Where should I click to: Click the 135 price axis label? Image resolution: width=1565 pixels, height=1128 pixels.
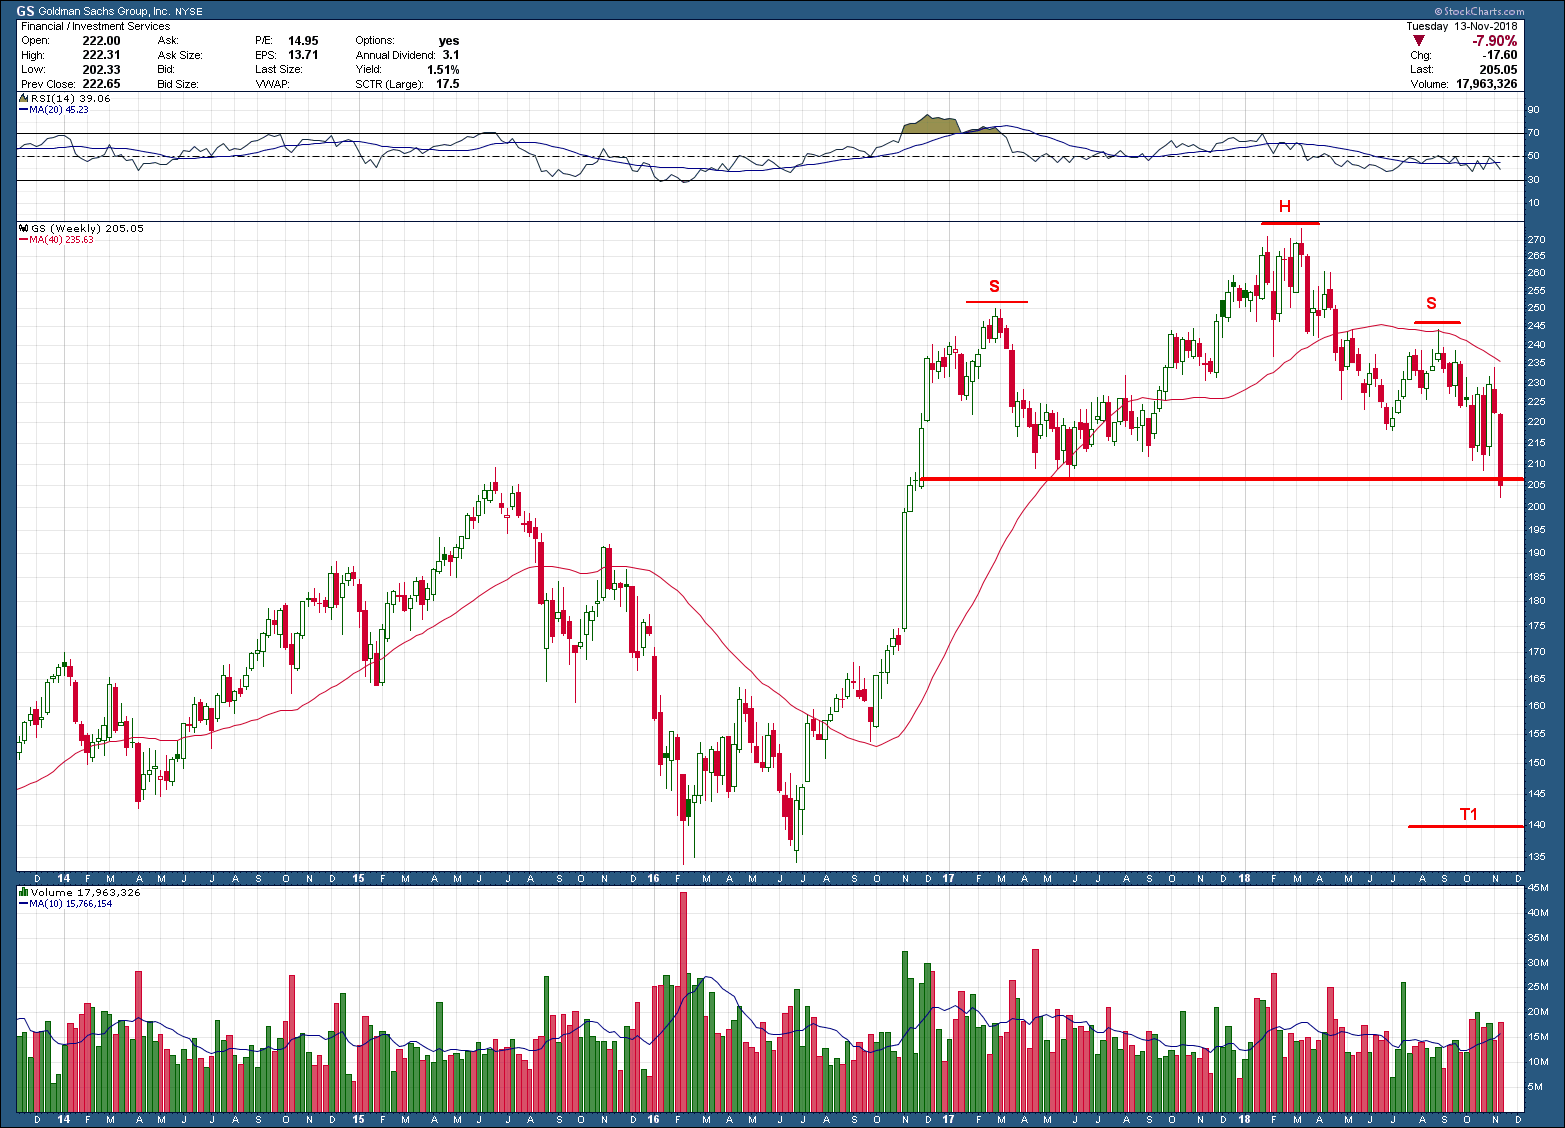[x=1536, y=857]
